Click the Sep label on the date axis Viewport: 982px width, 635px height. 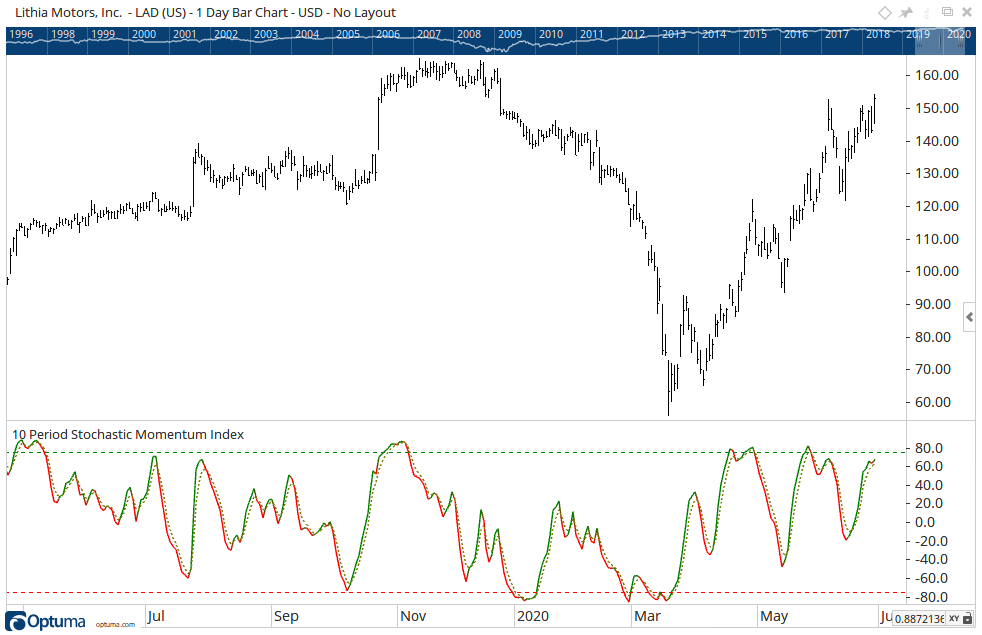(x=286, y=616)
